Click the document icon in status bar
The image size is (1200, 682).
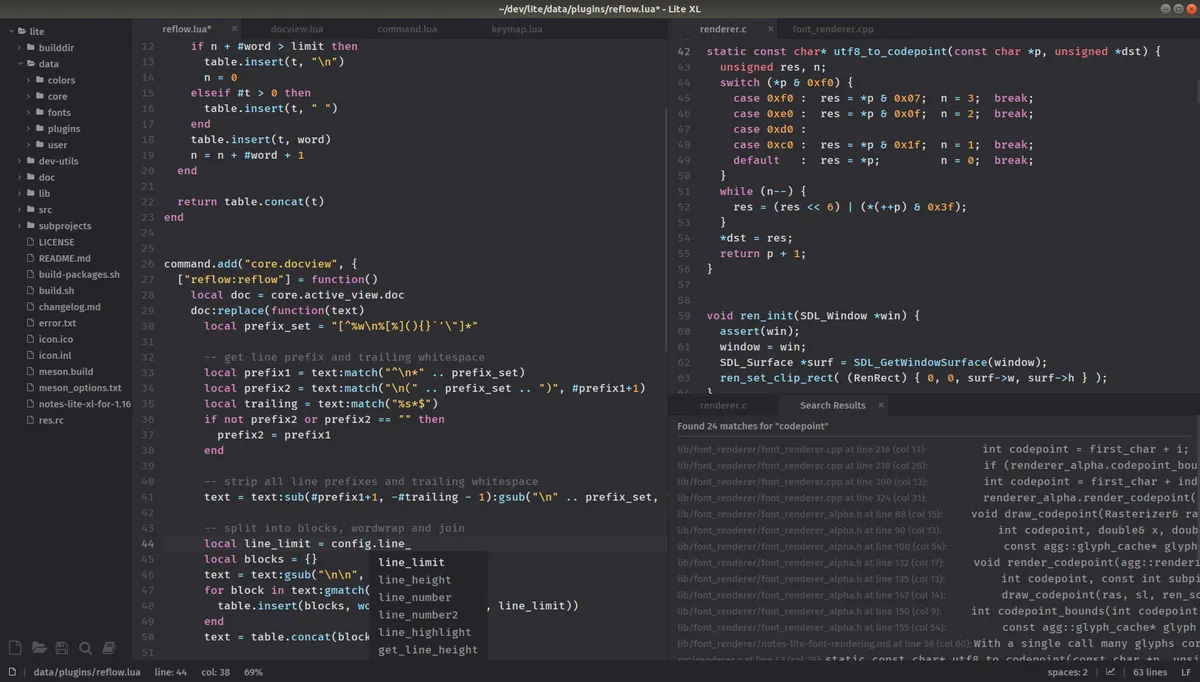(12, 672)
